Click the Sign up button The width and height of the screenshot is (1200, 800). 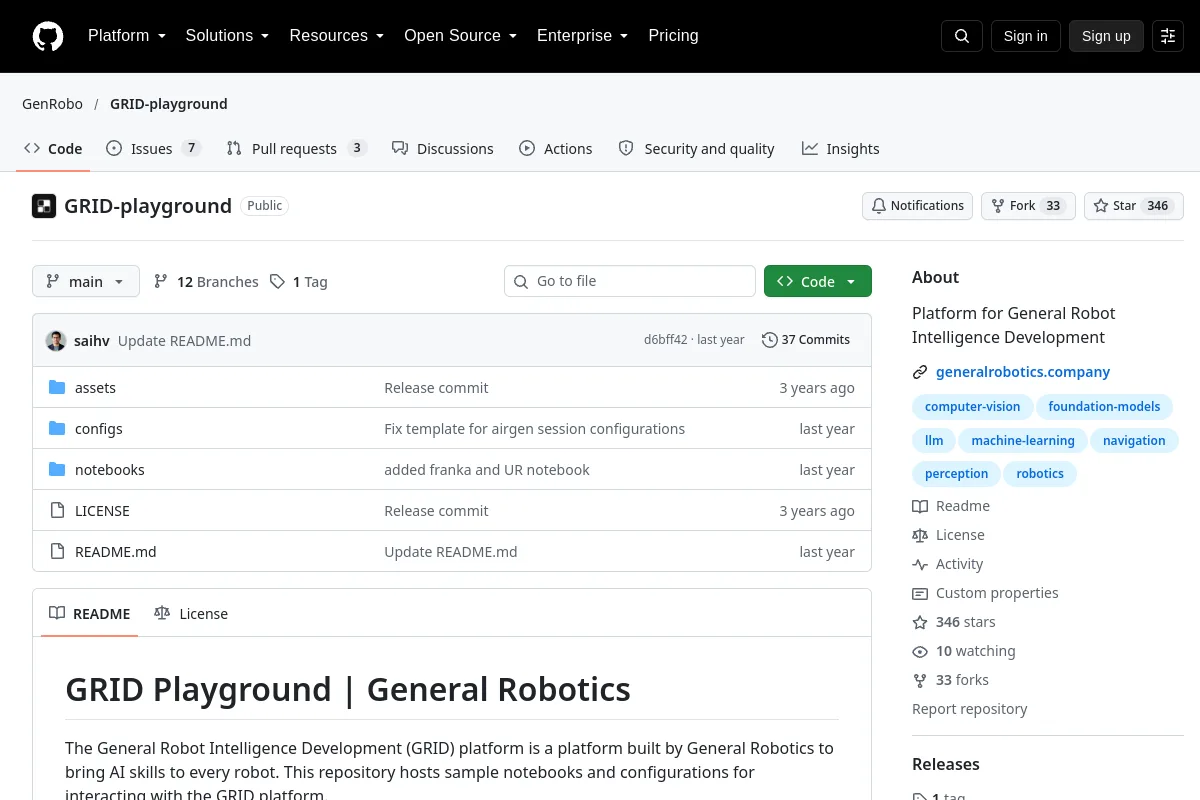point(1106,36)
